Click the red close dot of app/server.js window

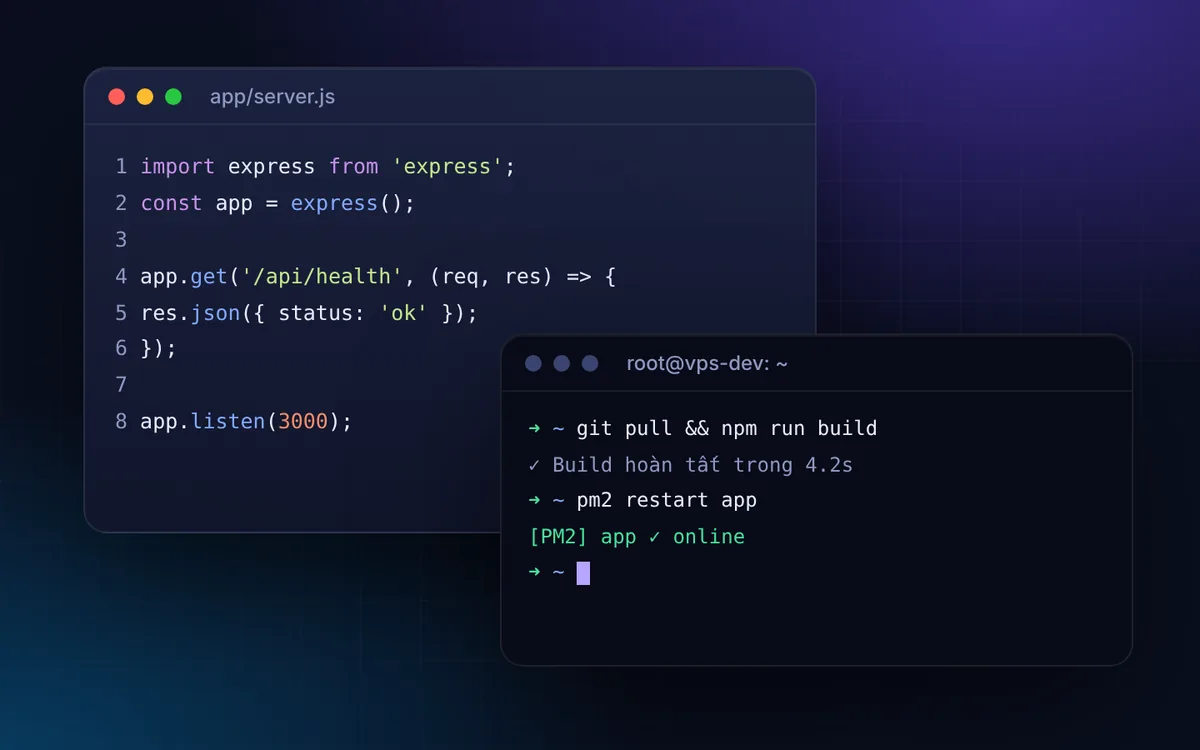(x=117, y=97)
